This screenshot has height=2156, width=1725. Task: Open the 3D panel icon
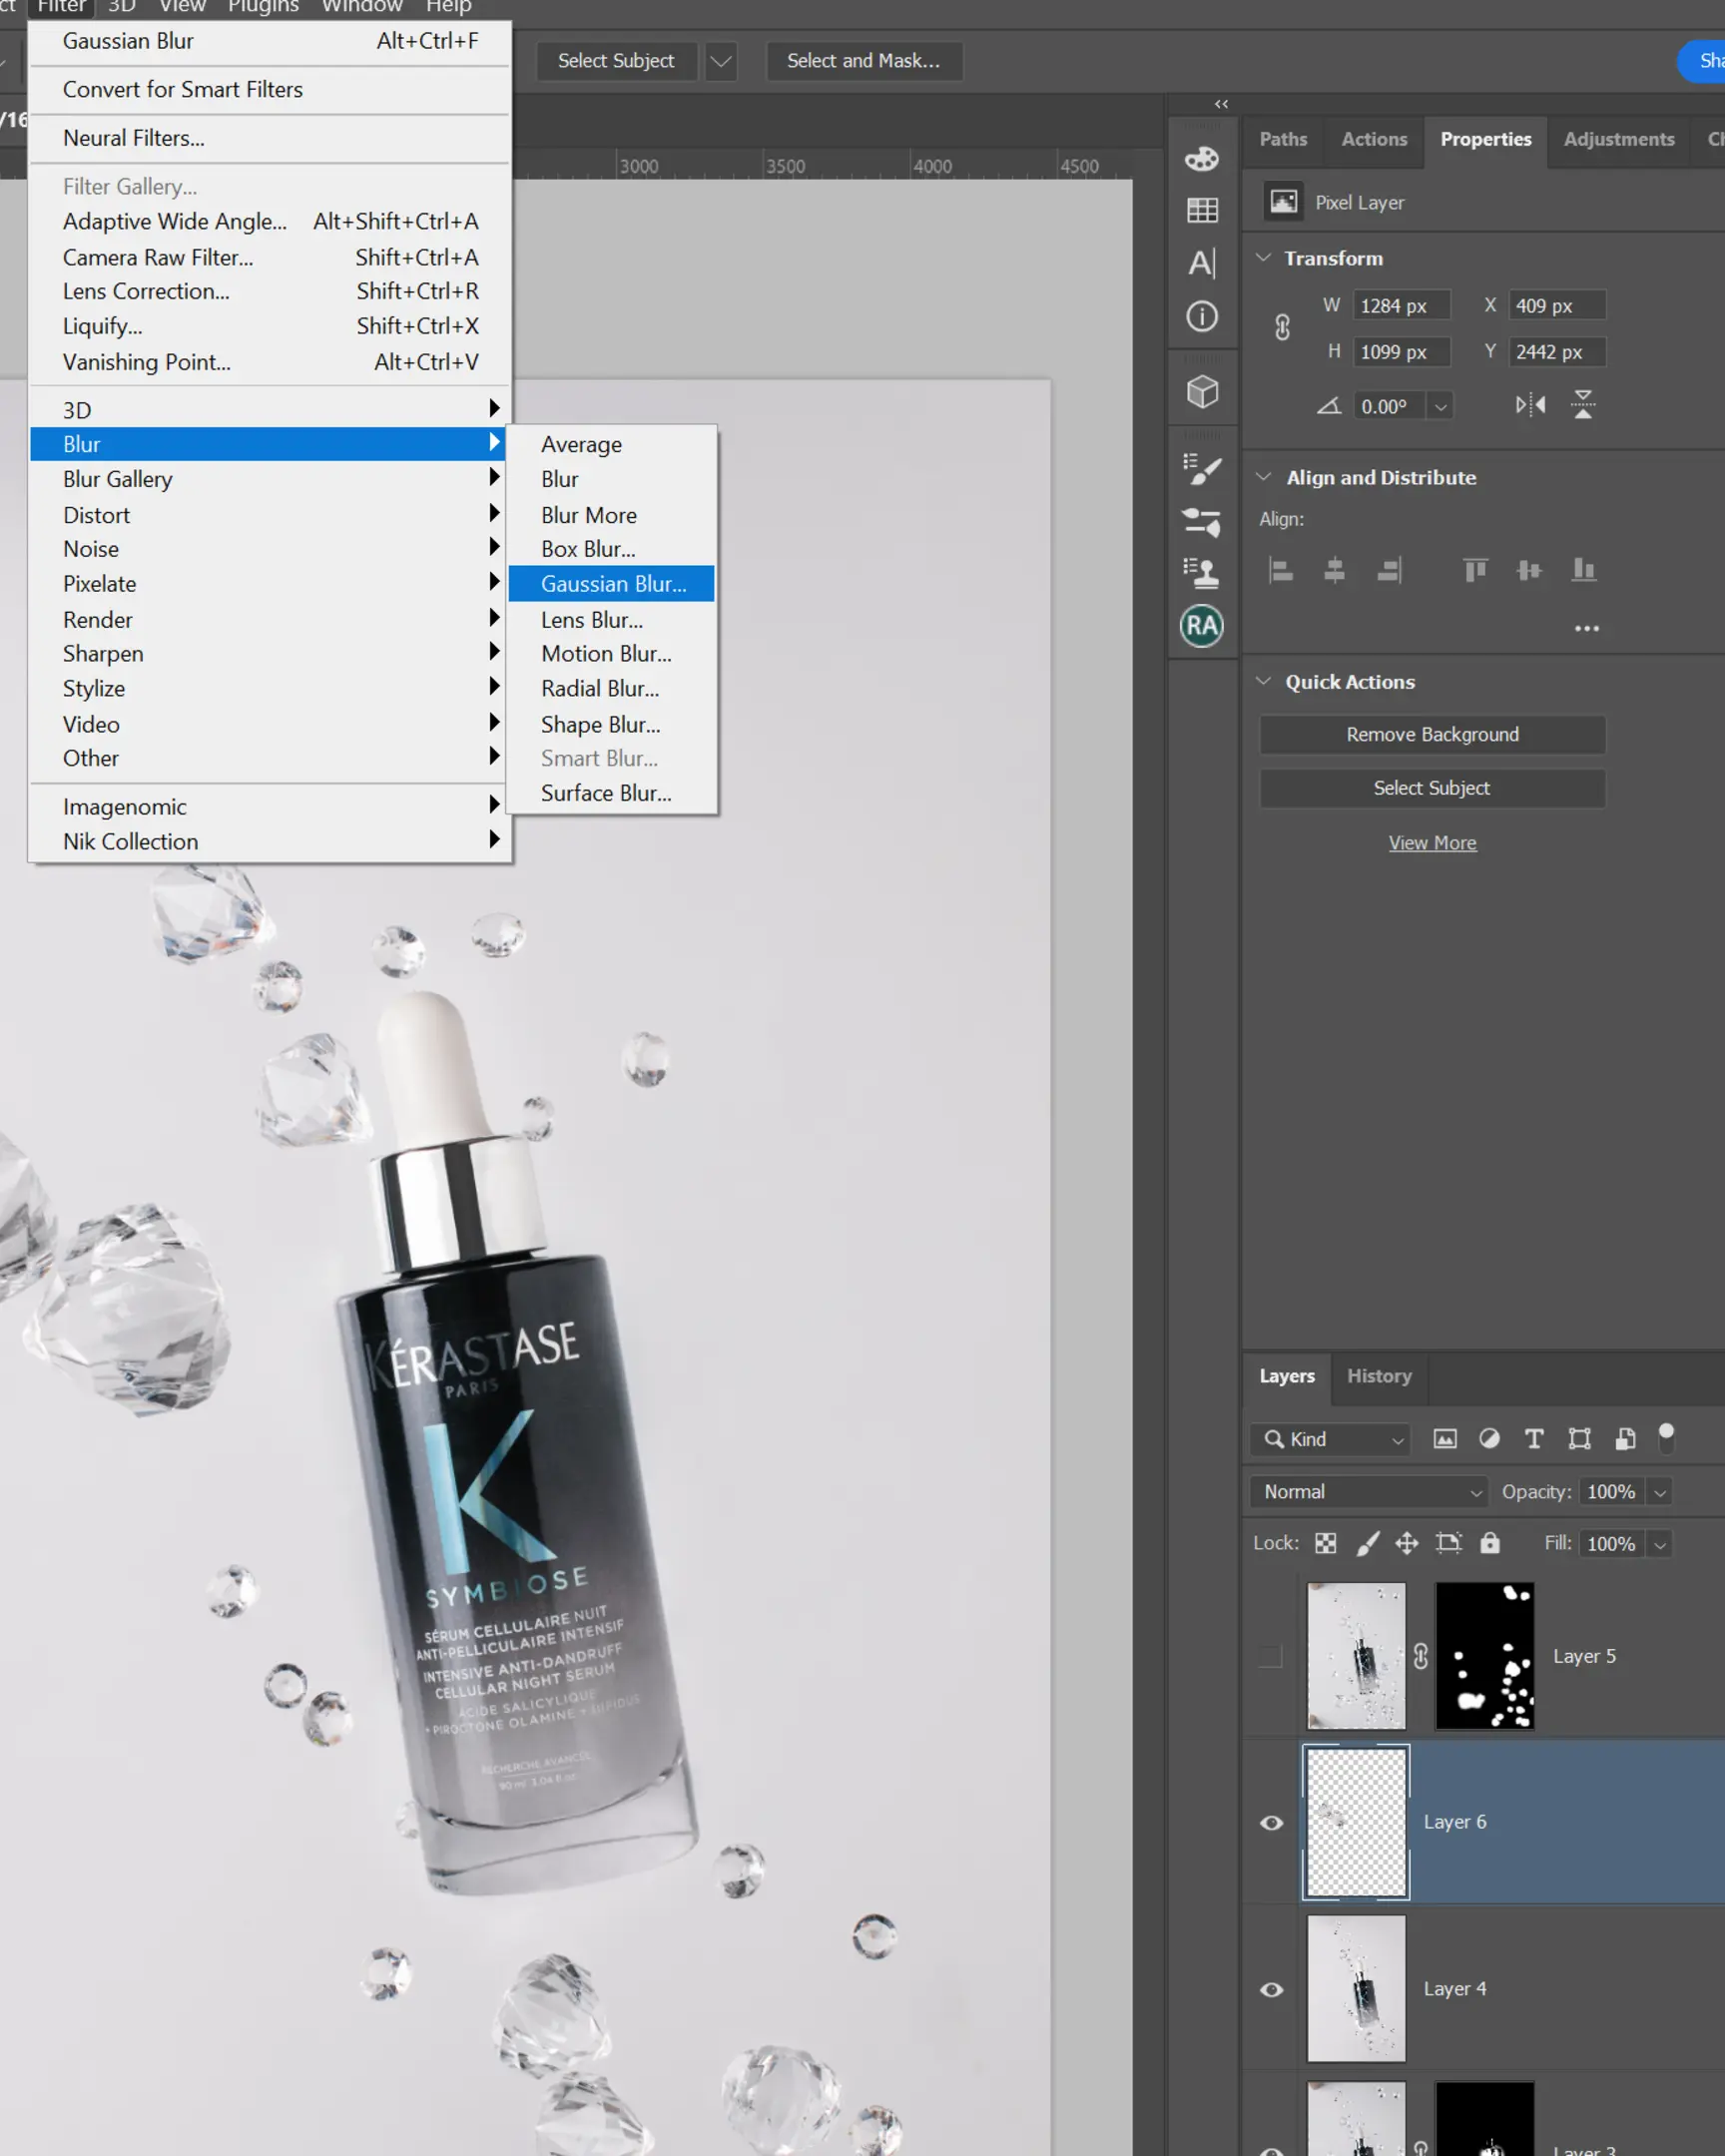click(x=1203, y=390)
